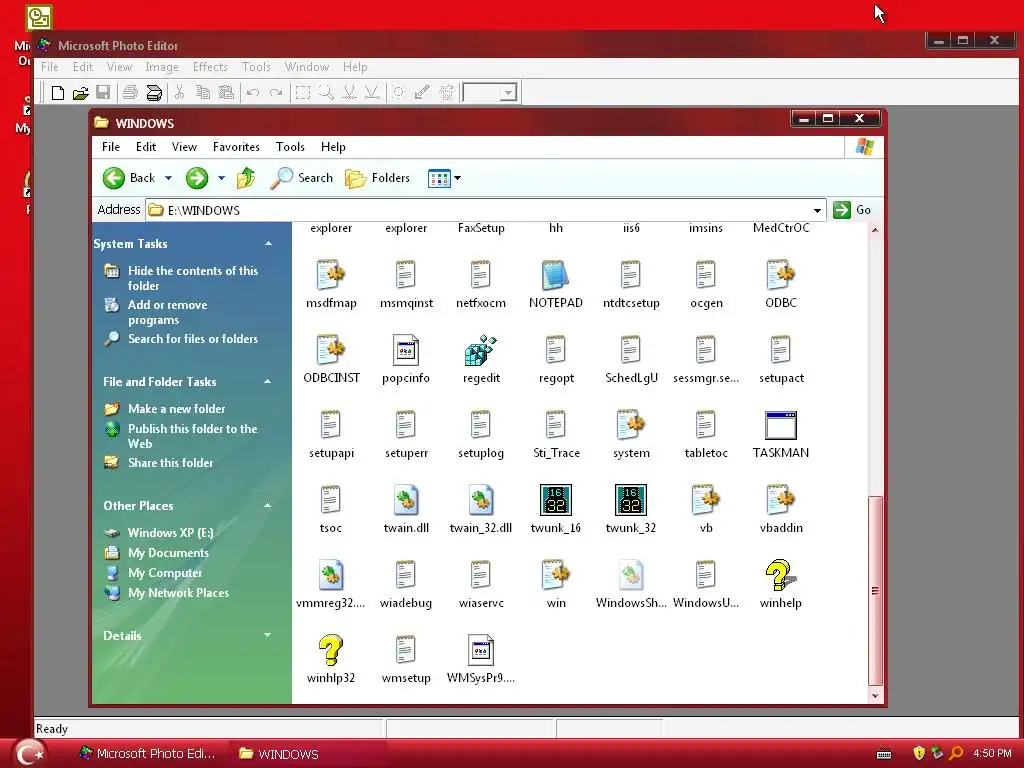Image resolution: width=1024 pixels, height=768 pixels.
Task: Click Scan icon in Photo Editor toolbar
Action: [x=154, y=93]
